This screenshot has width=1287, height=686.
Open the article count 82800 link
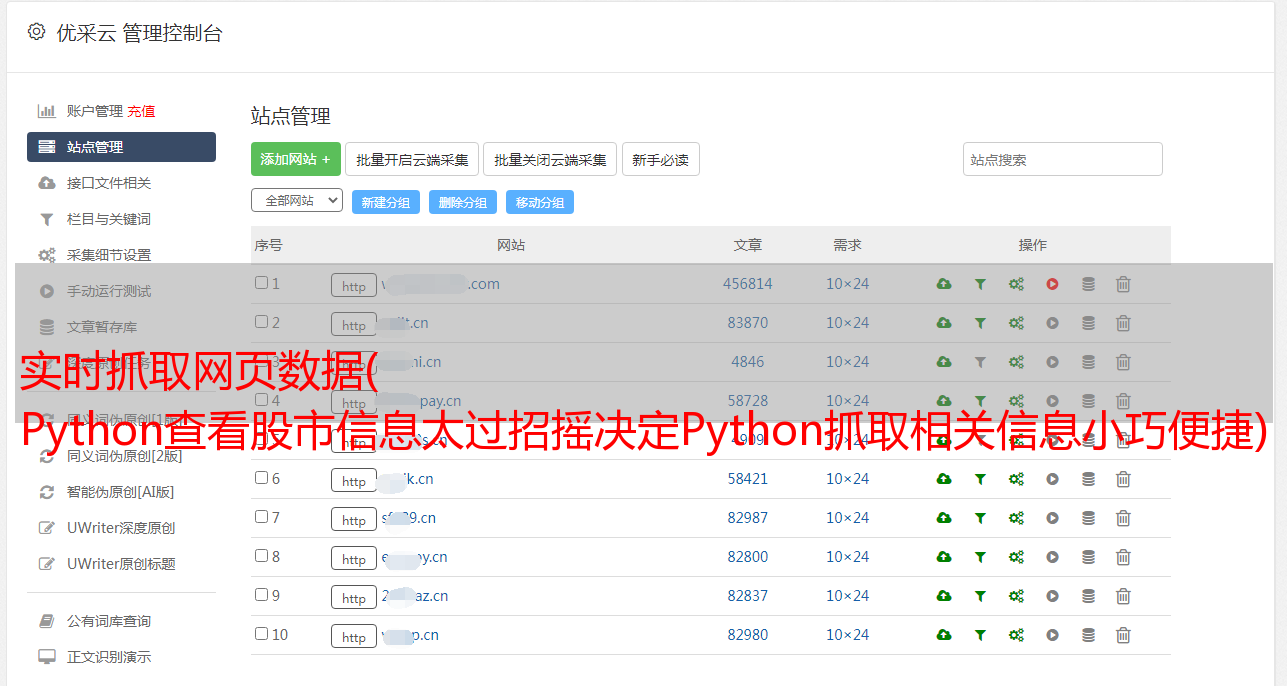coord(748,557)
